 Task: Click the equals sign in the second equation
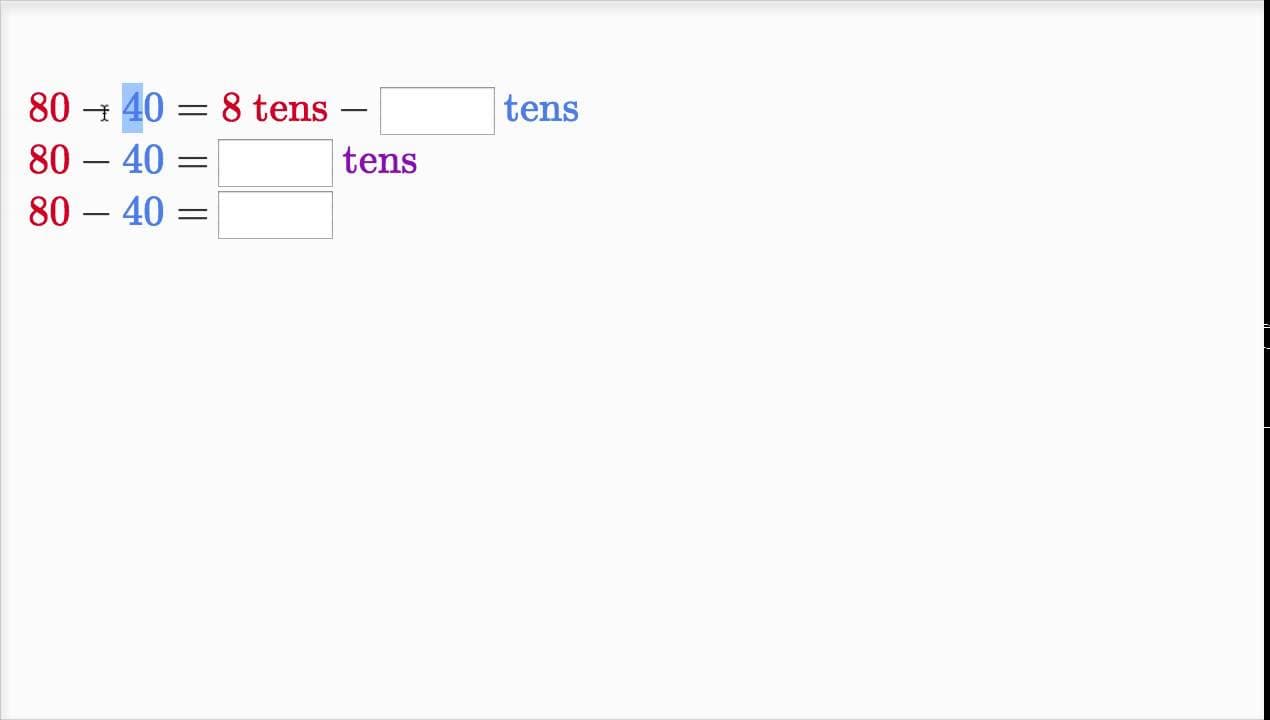[192, 161]
